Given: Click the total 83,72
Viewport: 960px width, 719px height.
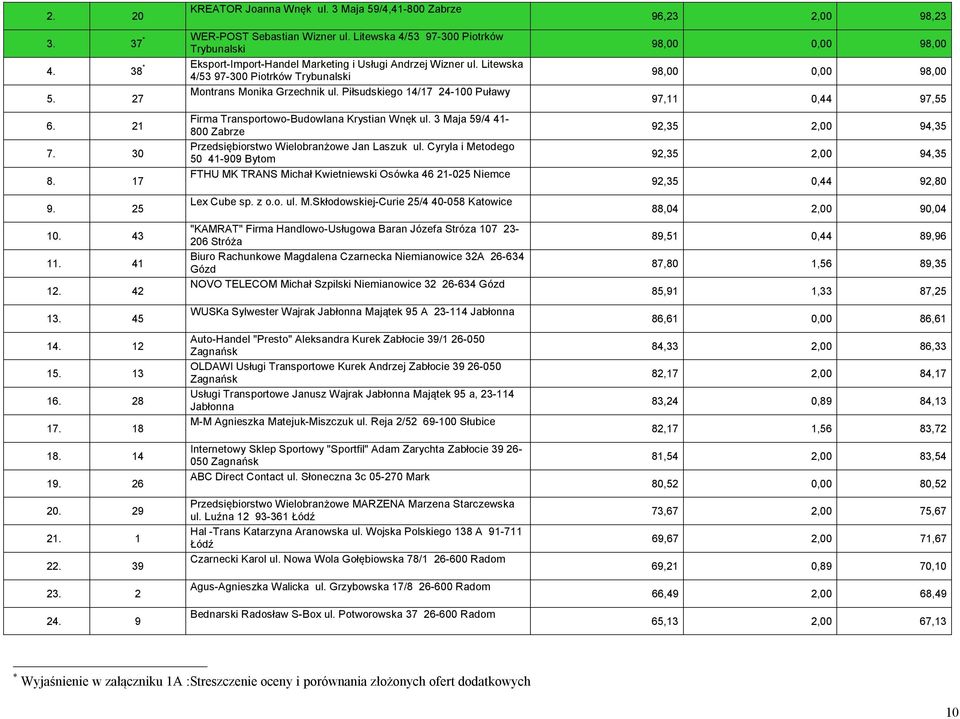Looking at the screenshot, I should (x=932, y=429).
